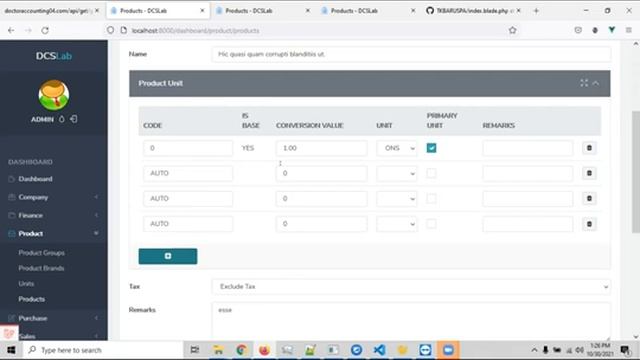Viewport: 640px width, 360px height.
Task: Click the admin profile icon beside ADMIN
Action: [x=62, y=119]
